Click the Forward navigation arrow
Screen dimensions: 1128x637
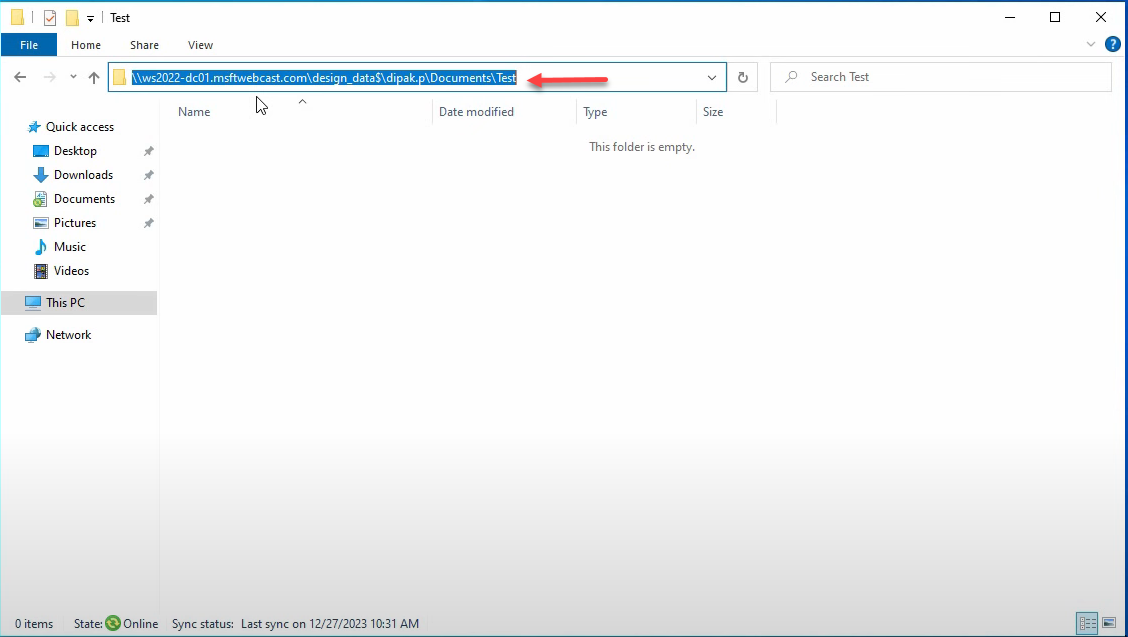pyautogui.click(x=50, y=77)
